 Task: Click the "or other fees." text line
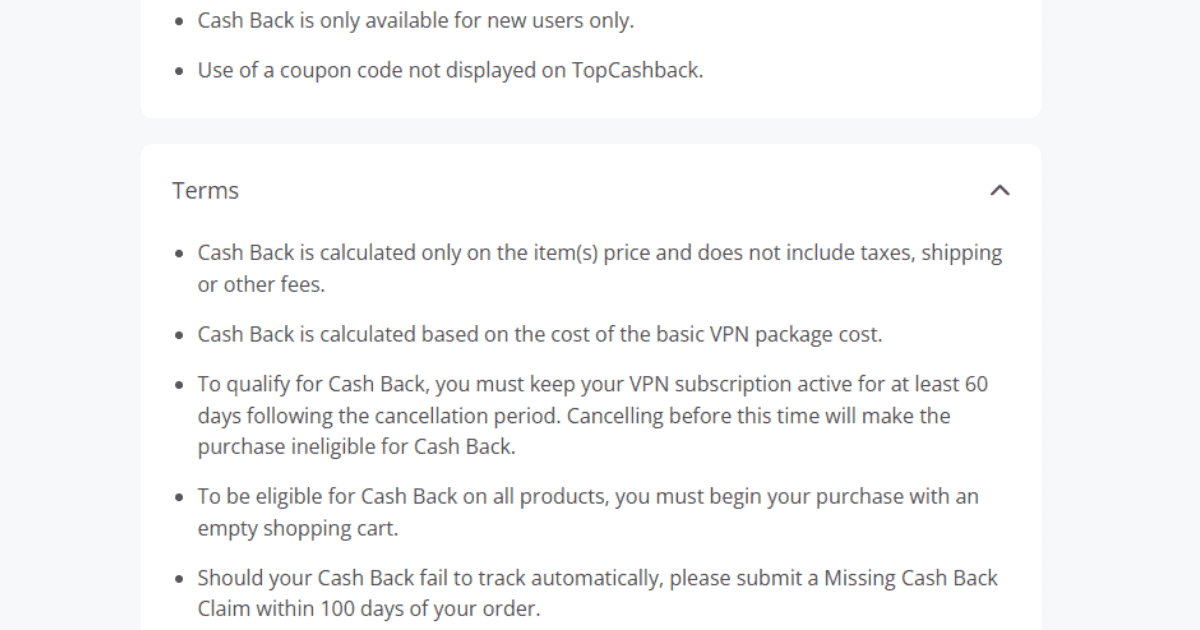(261, 284)
